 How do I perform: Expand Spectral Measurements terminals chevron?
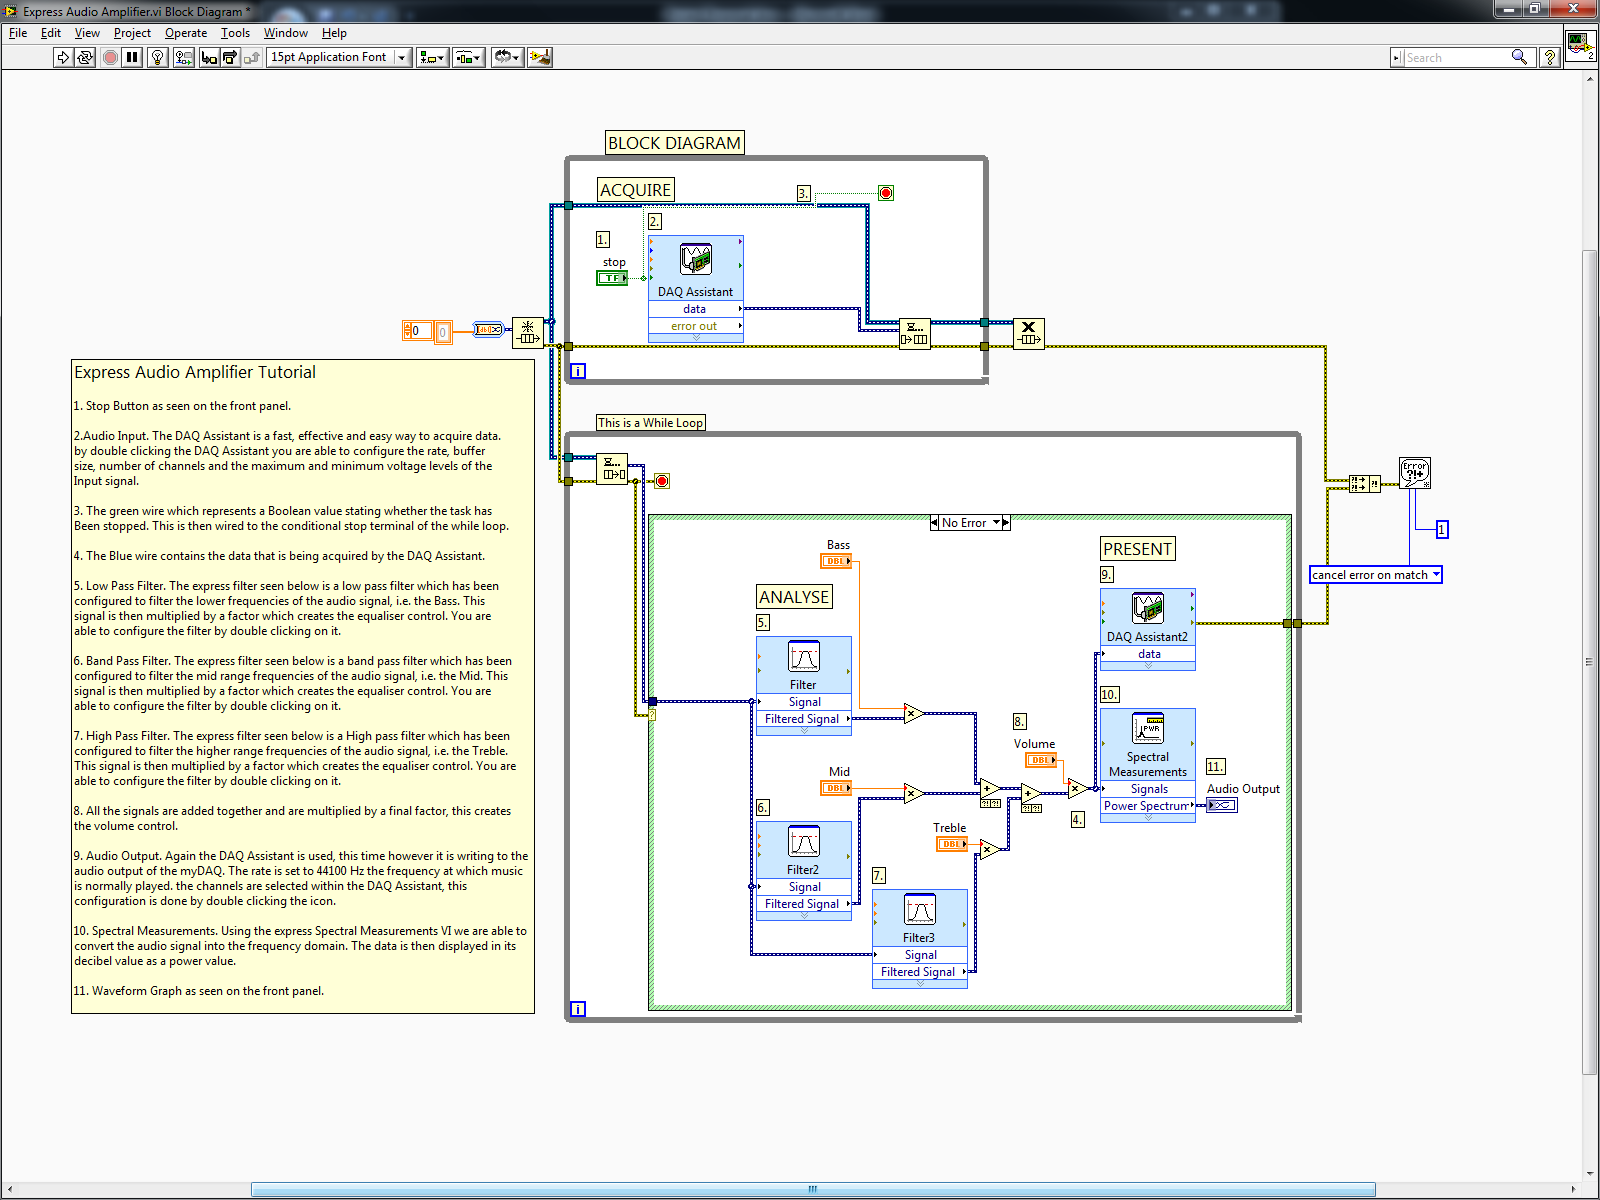click(1148, 818)
